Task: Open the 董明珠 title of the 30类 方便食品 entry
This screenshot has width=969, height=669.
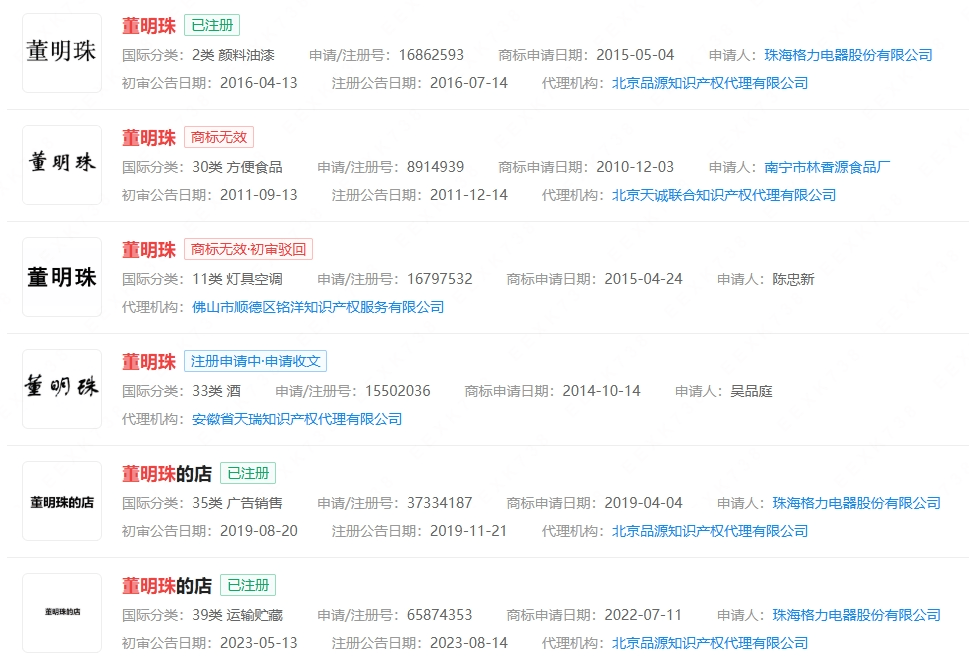Action: 149,138
